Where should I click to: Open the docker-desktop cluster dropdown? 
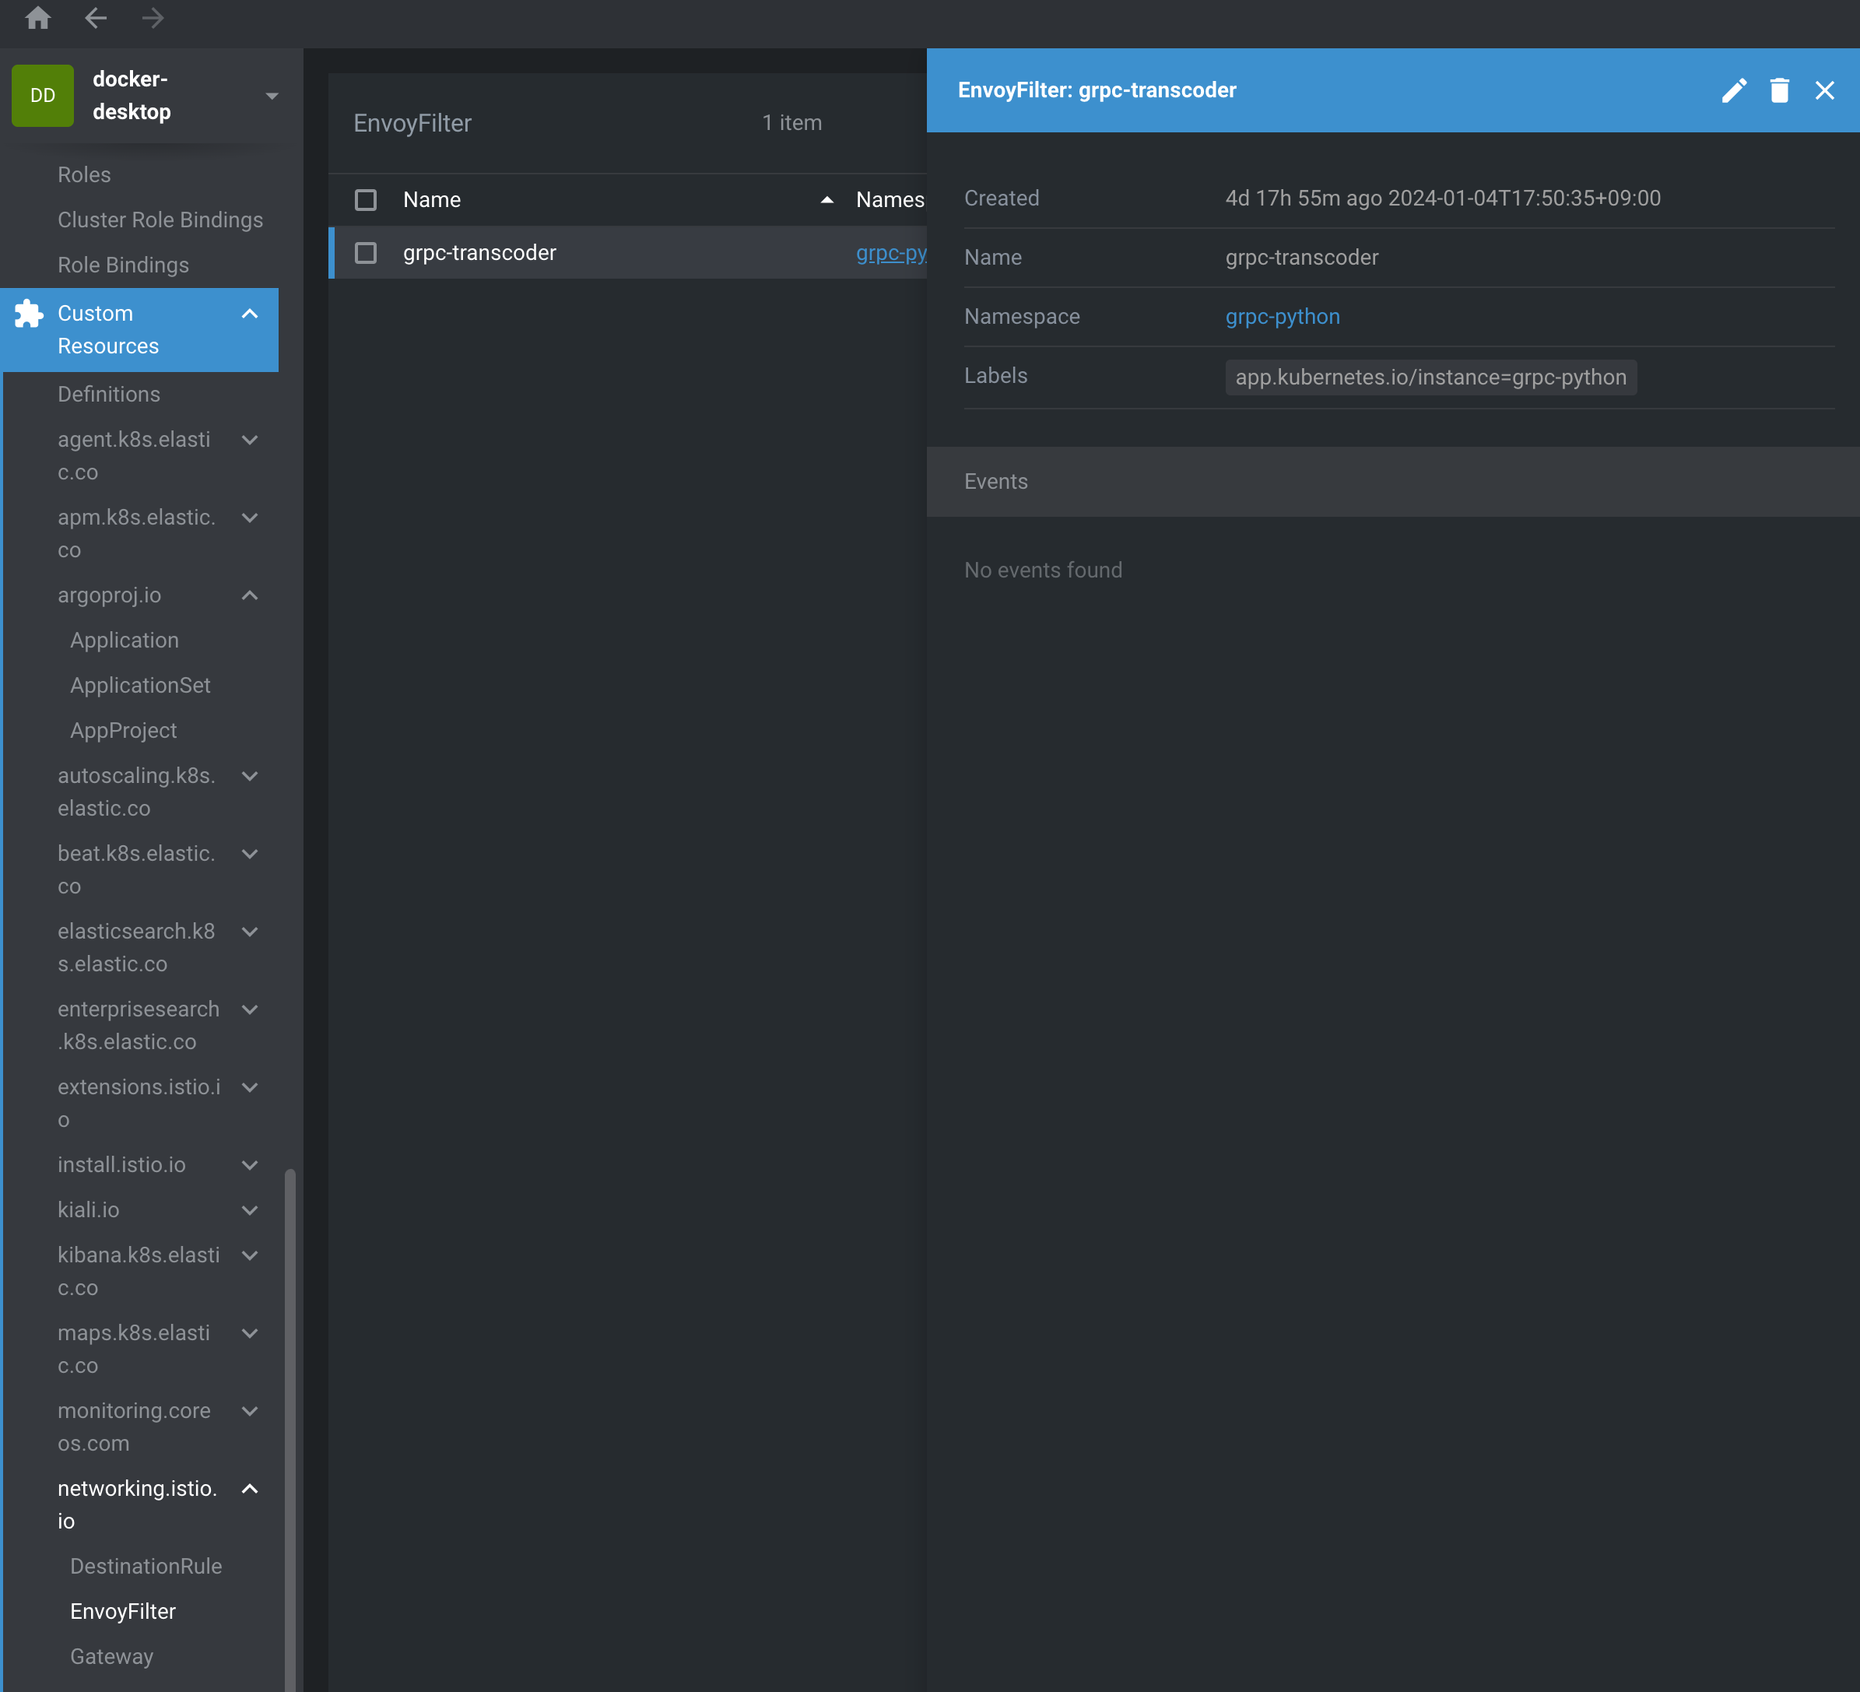pyautogui.click(x=271, y=96)
